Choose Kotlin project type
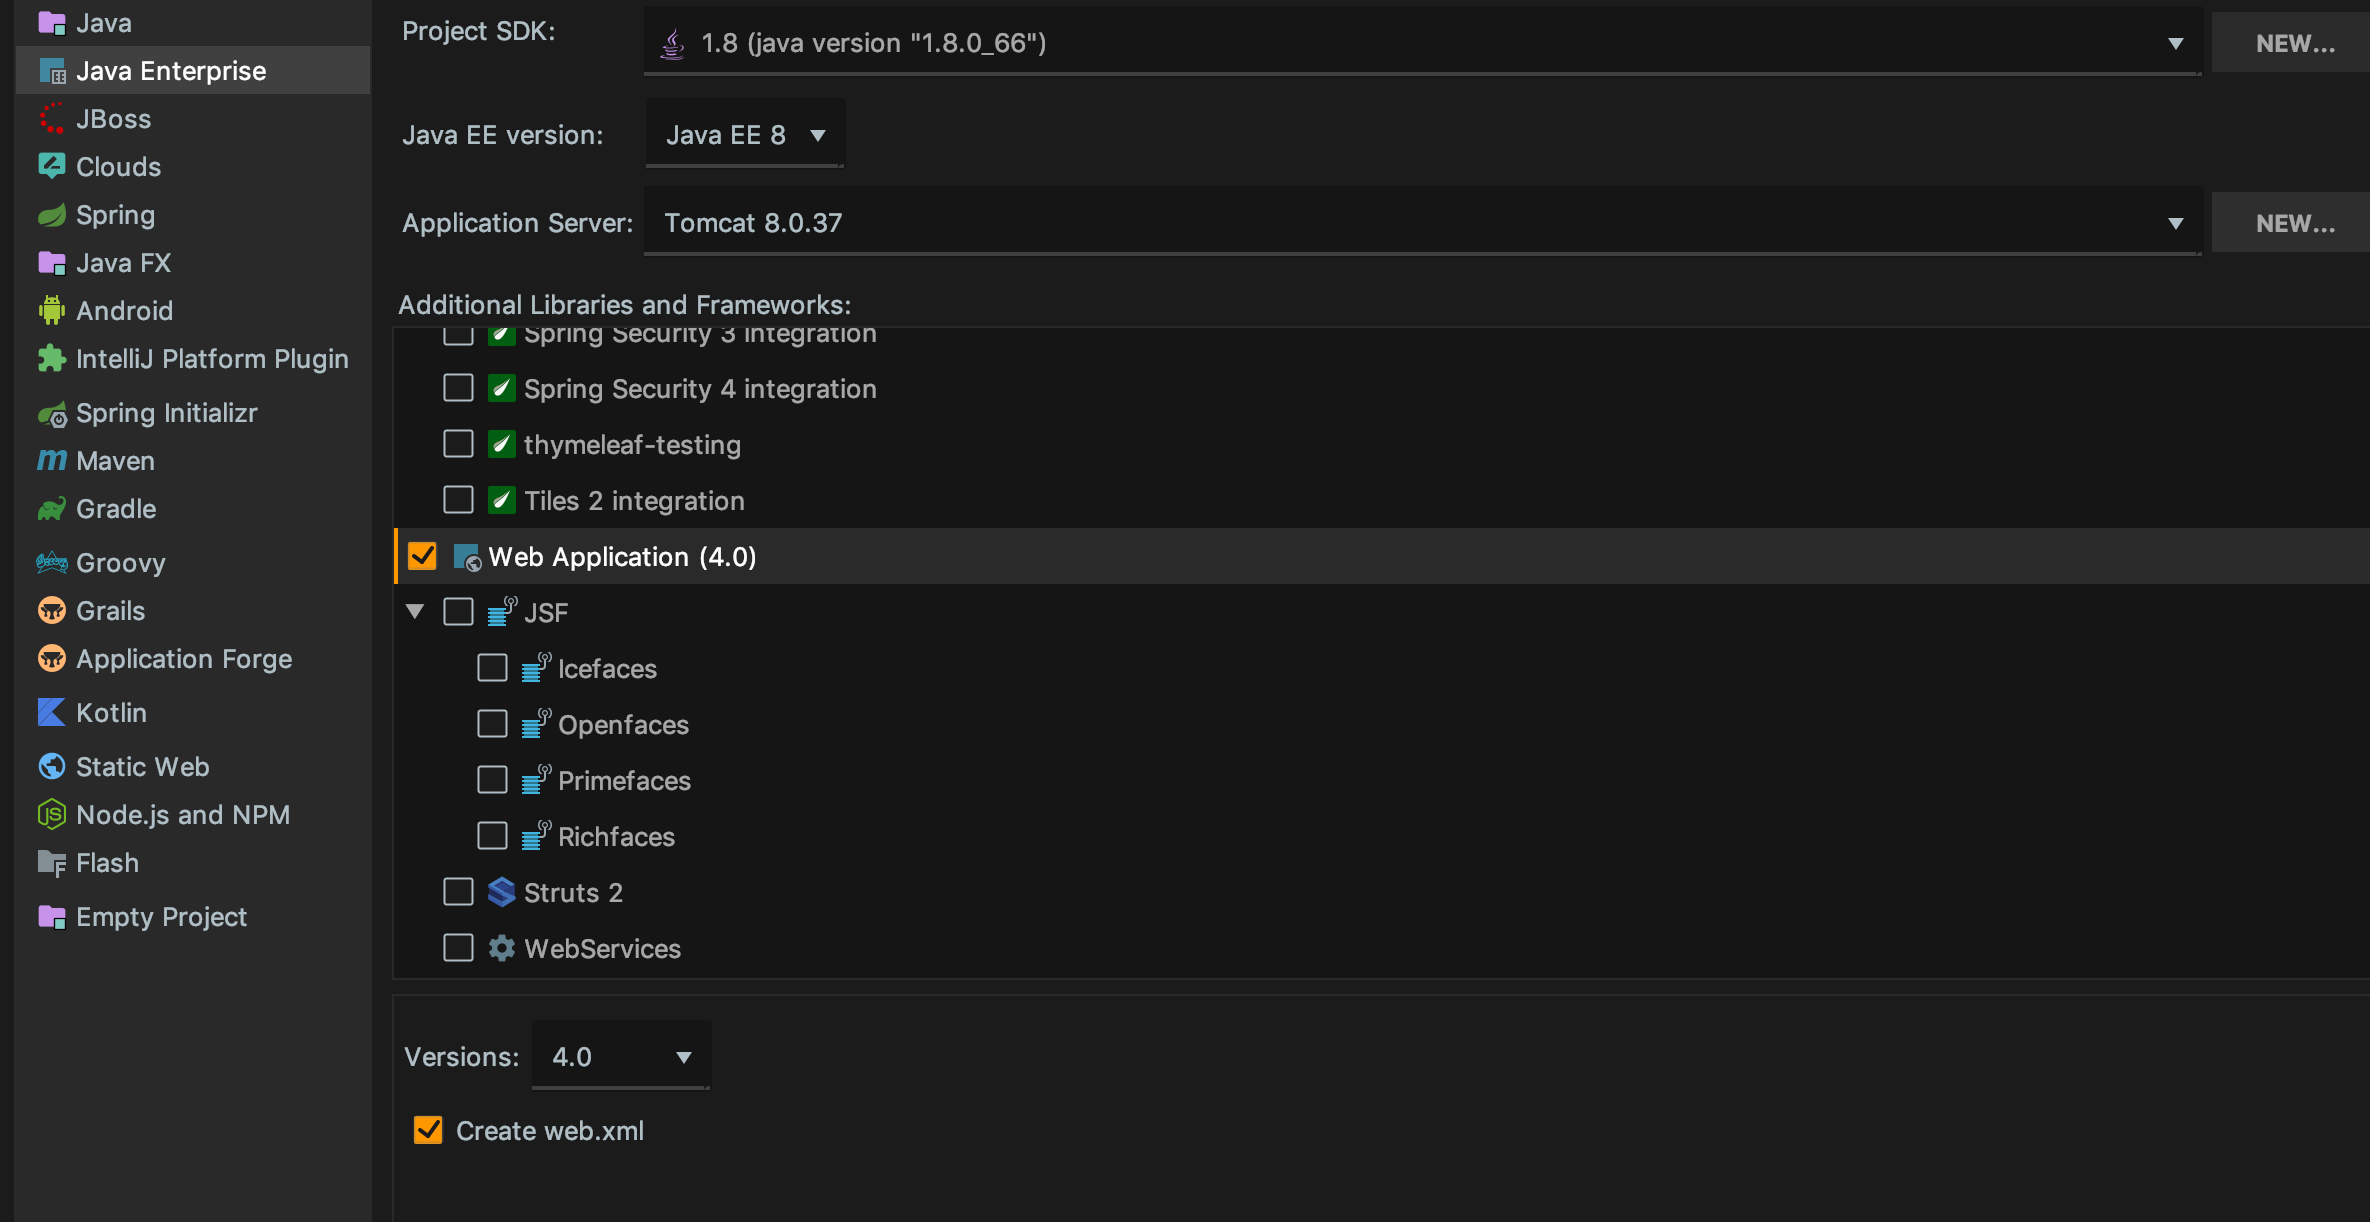The width and height of the screenshot is (2370, 1222). (x=193, y=713)
